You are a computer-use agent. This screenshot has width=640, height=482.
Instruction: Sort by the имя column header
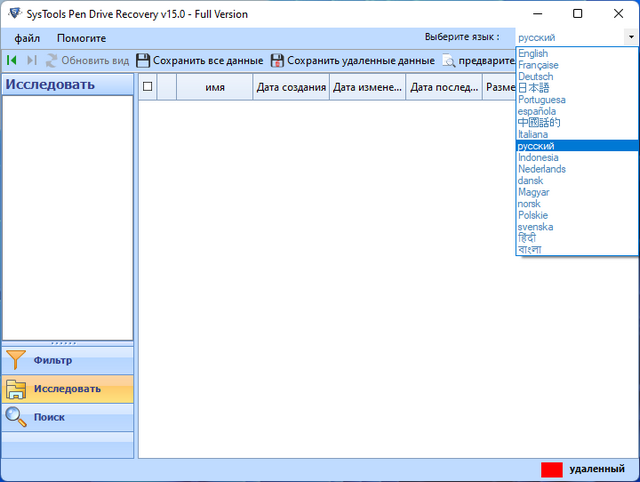tap(214, 88)
